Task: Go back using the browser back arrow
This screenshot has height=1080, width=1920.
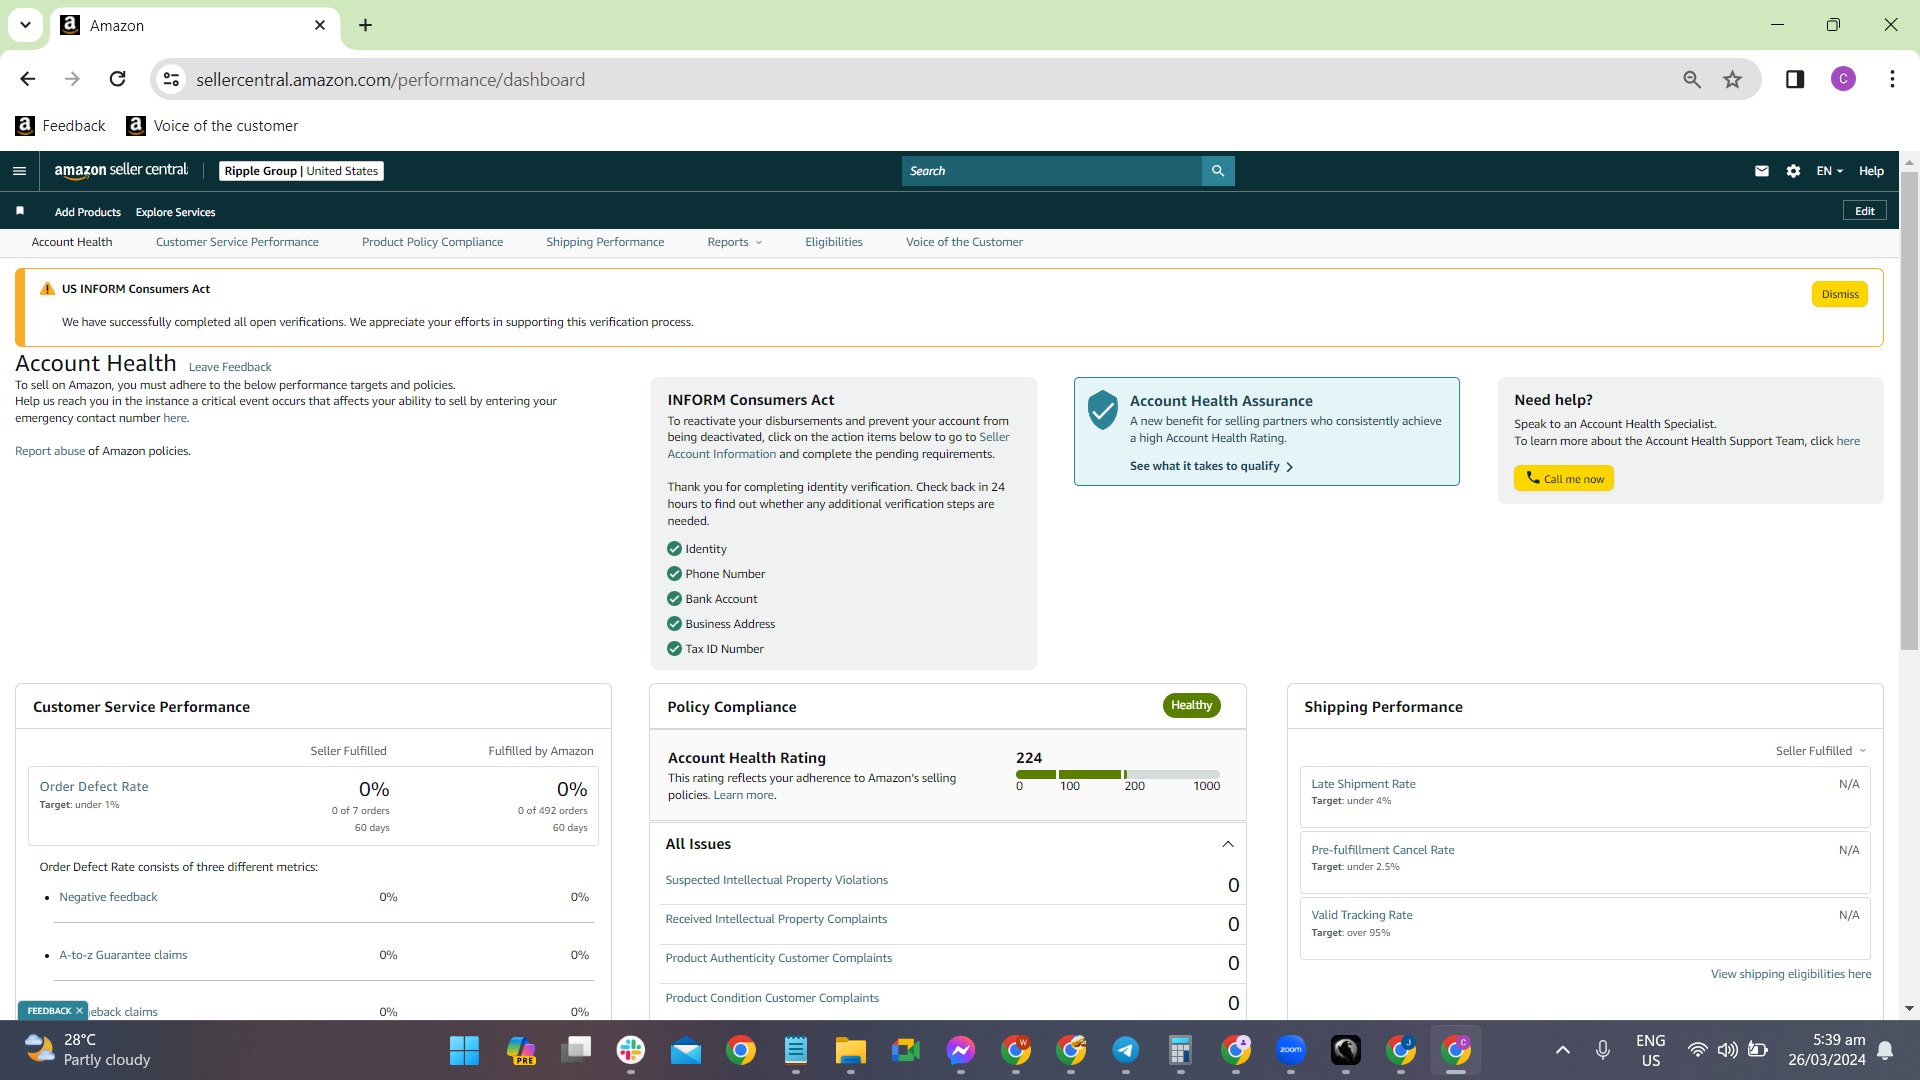Action: pyautogui.click(x=28, y=79)
